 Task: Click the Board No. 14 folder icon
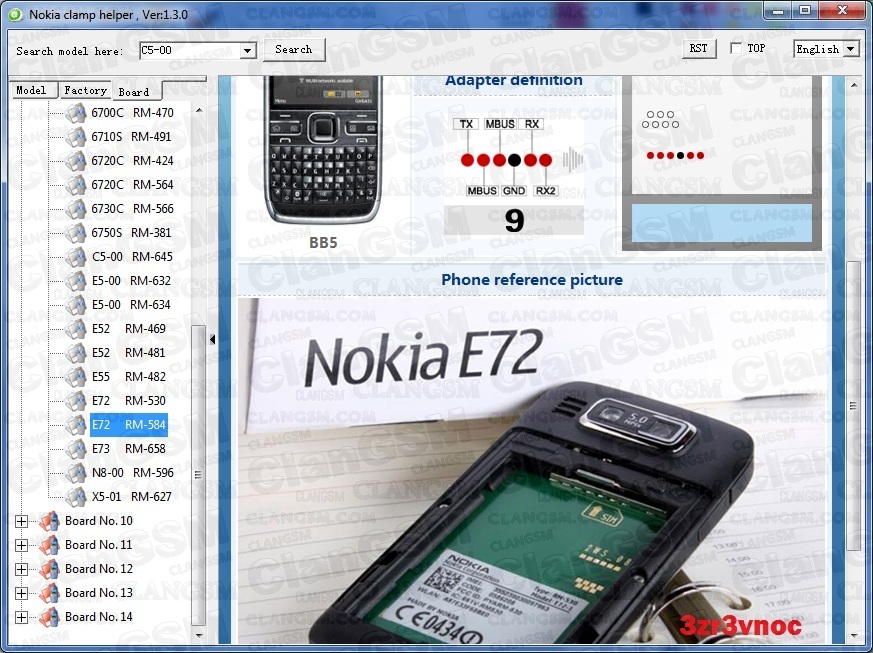(50, 616)
